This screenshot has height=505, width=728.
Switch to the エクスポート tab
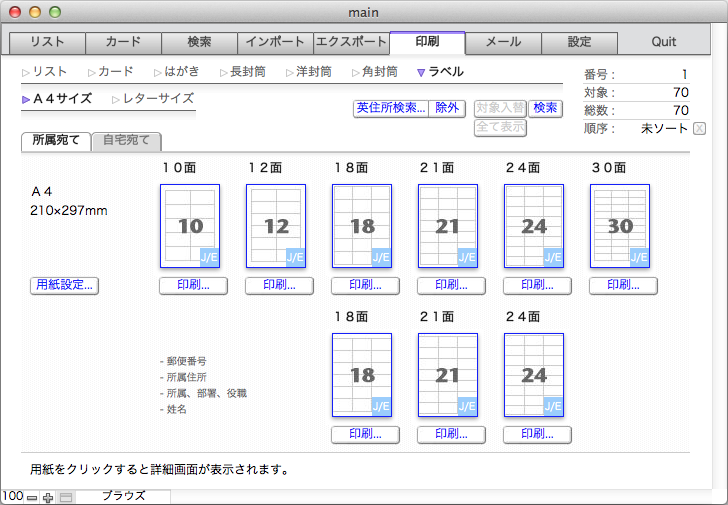pos(350,42)
